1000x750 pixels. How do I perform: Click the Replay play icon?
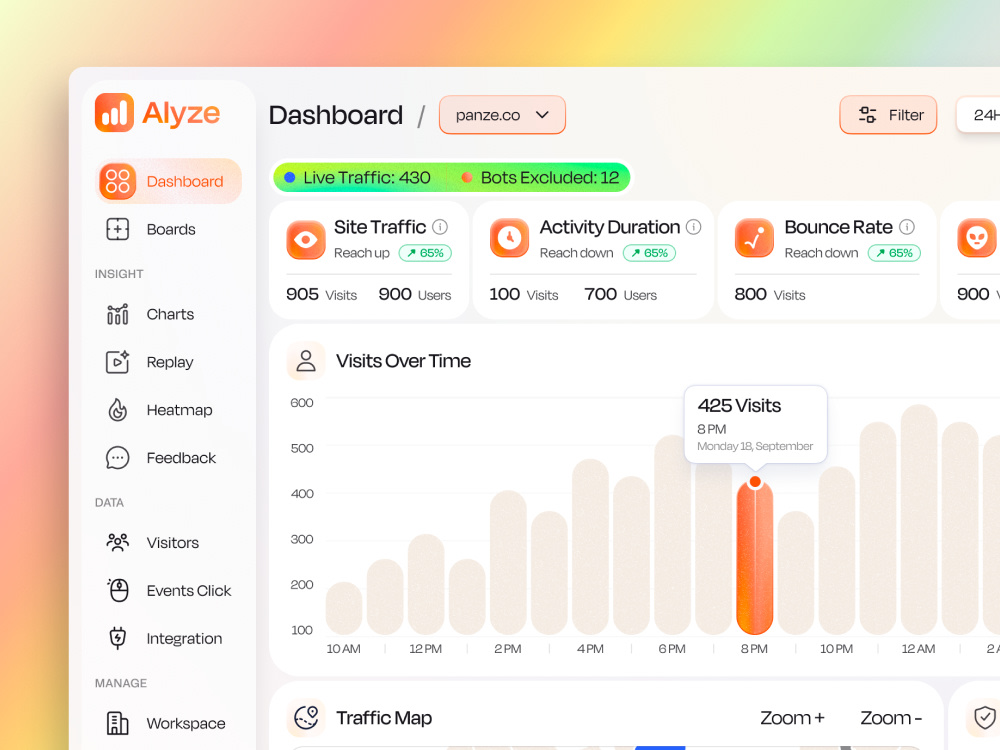point(117,362)
